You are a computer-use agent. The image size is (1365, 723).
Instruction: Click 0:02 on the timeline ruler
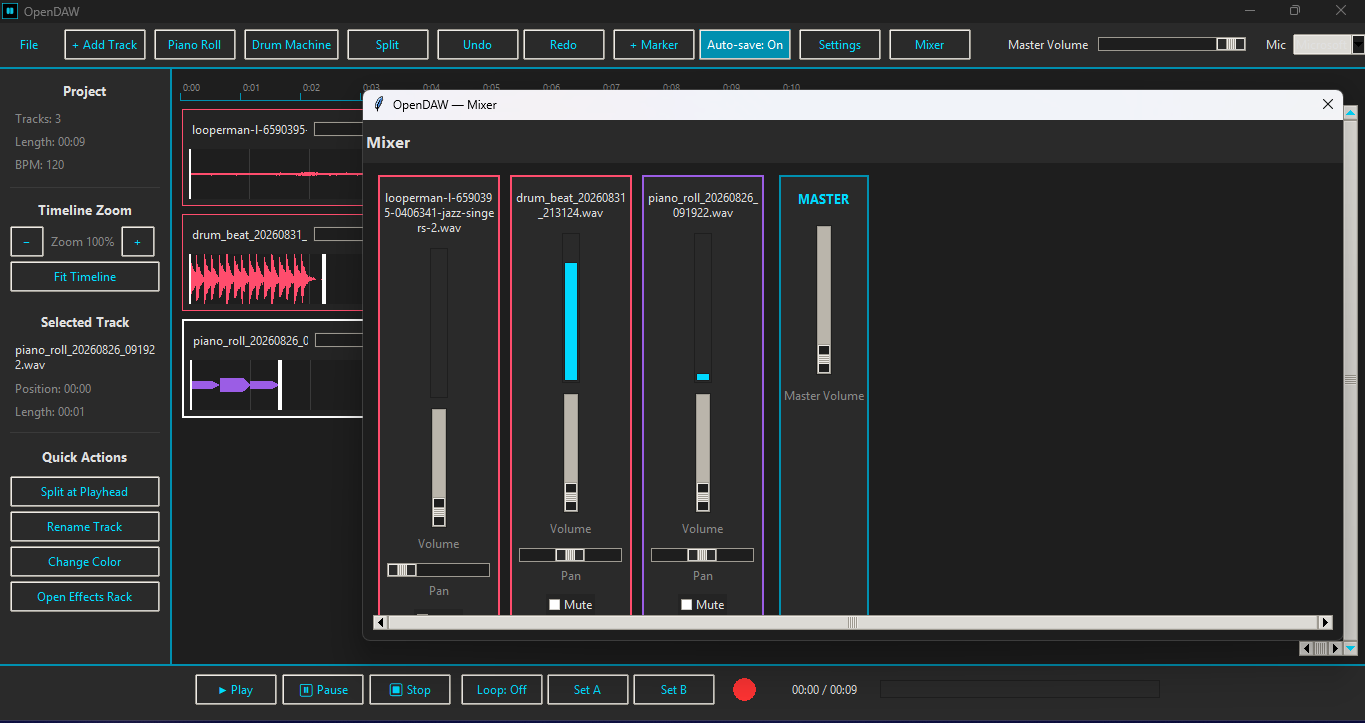click(x=311, y=88)
